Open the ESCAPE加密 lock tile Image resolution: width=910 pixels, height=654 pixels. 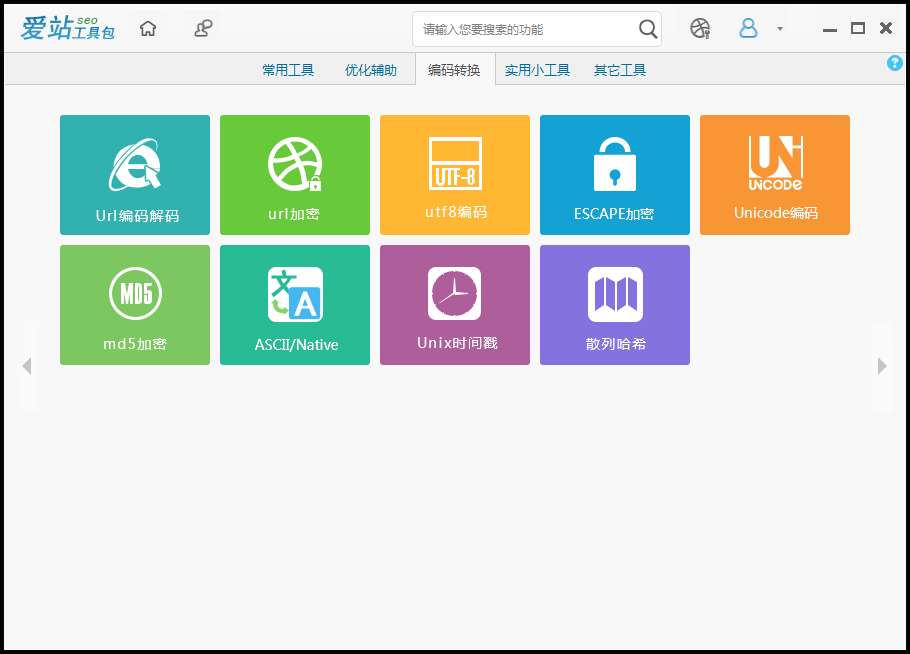(x=615, y=175)
